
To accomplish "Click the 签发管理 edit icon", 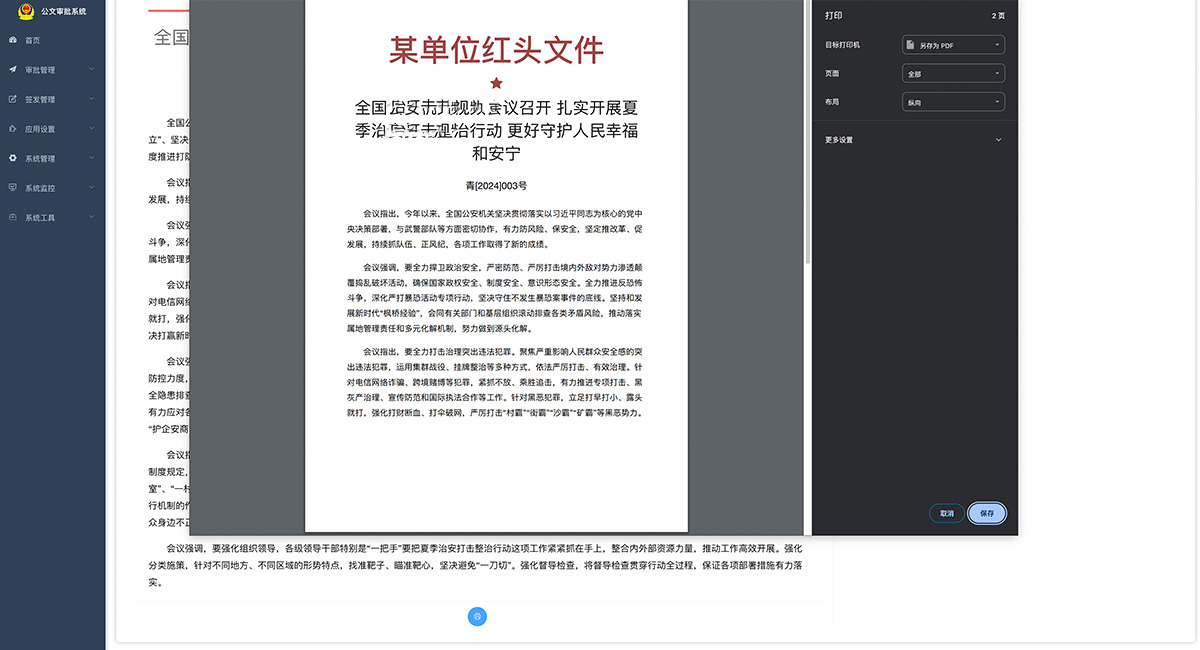I will coord(13,99).
